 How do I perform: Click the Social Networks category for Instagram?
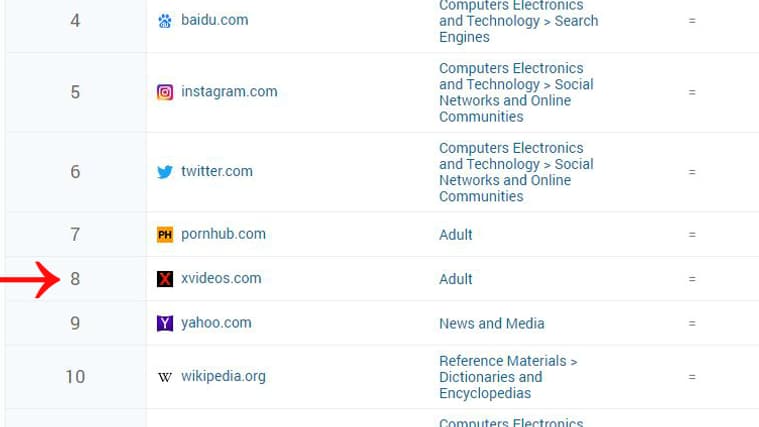pyautogui.click(x=516, y=92)
